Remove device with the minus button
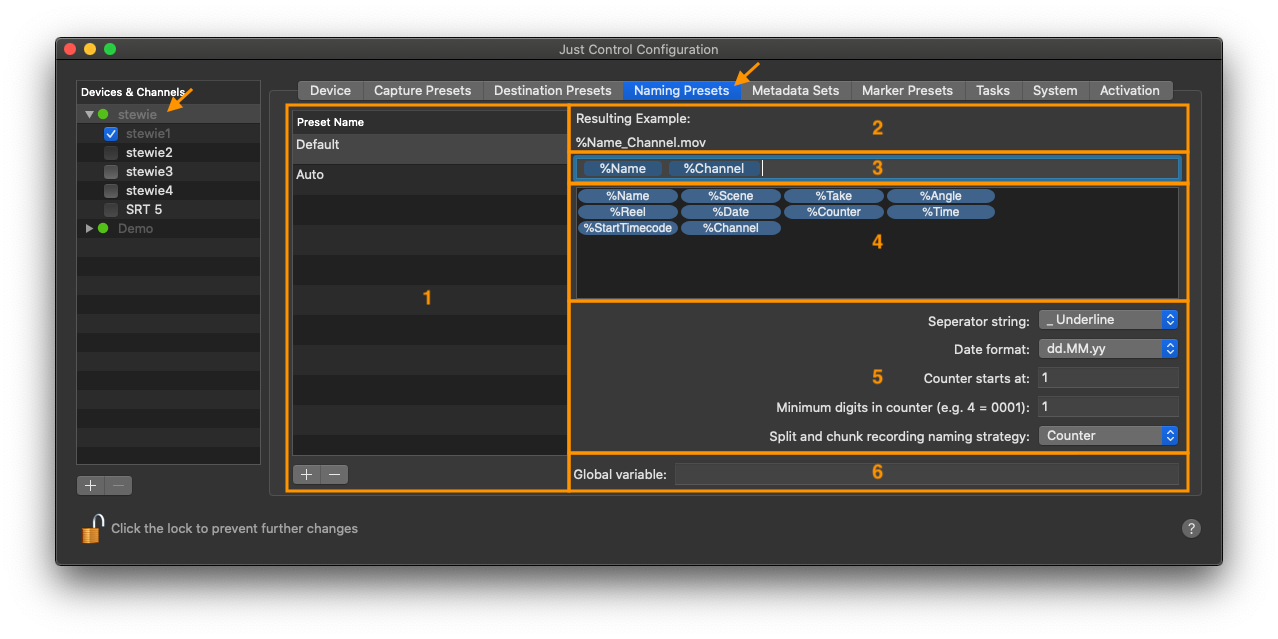The width and height of the screenshot is (1278, 639). pos(118,485)
